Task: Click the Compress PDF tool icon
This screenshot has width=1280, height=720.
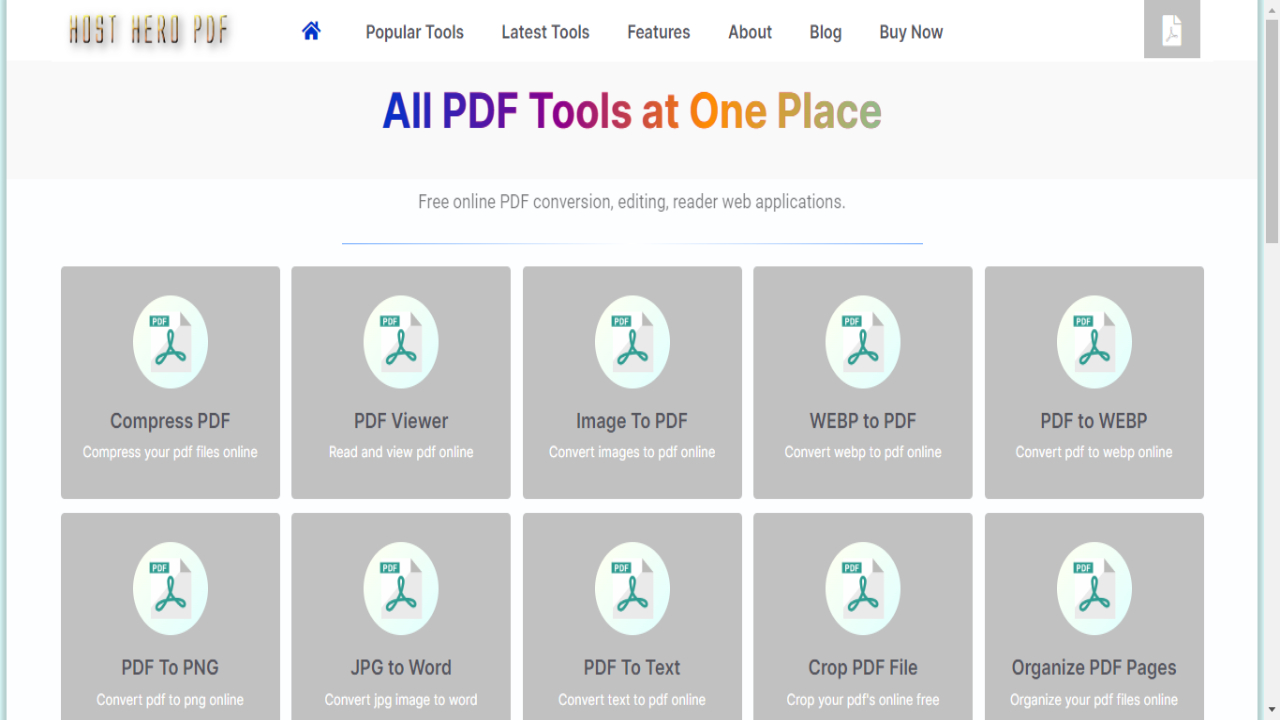Action: pos(170,342)
